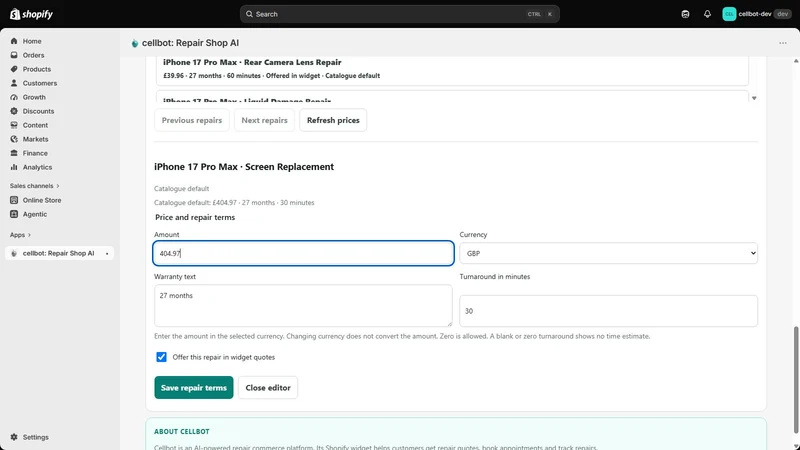Click the Shopify logo
Viewport: 800px width, 450px height.
click(x=31, y=14)
